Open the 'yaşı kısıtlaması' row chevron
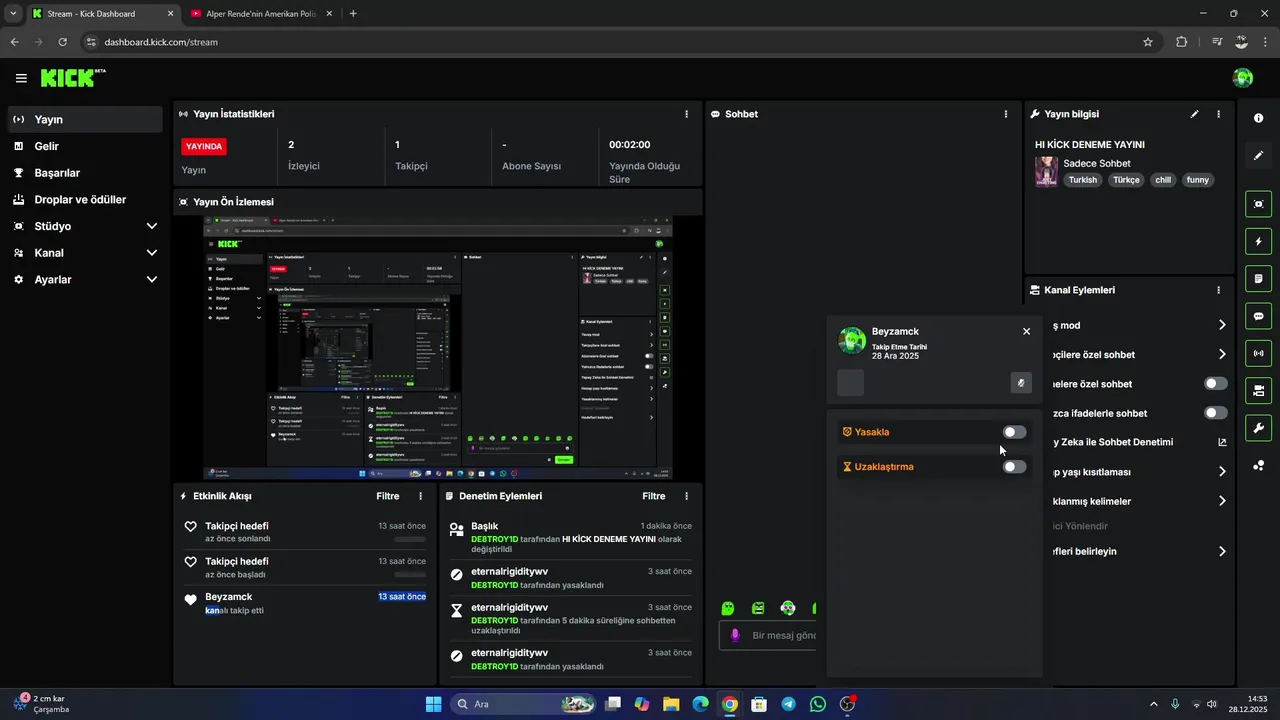 click(1222, 472)
